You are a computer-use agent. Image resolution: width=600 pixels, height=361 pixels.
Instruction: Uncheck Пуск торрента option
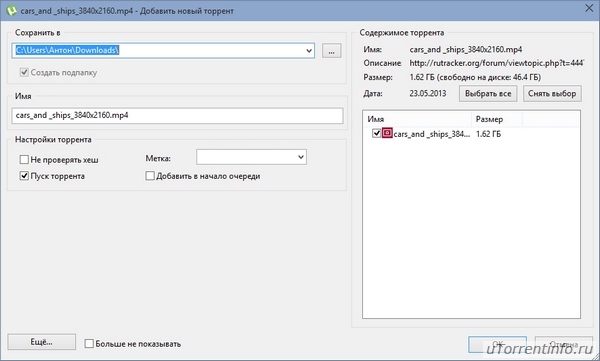click(x=24, y=176)
